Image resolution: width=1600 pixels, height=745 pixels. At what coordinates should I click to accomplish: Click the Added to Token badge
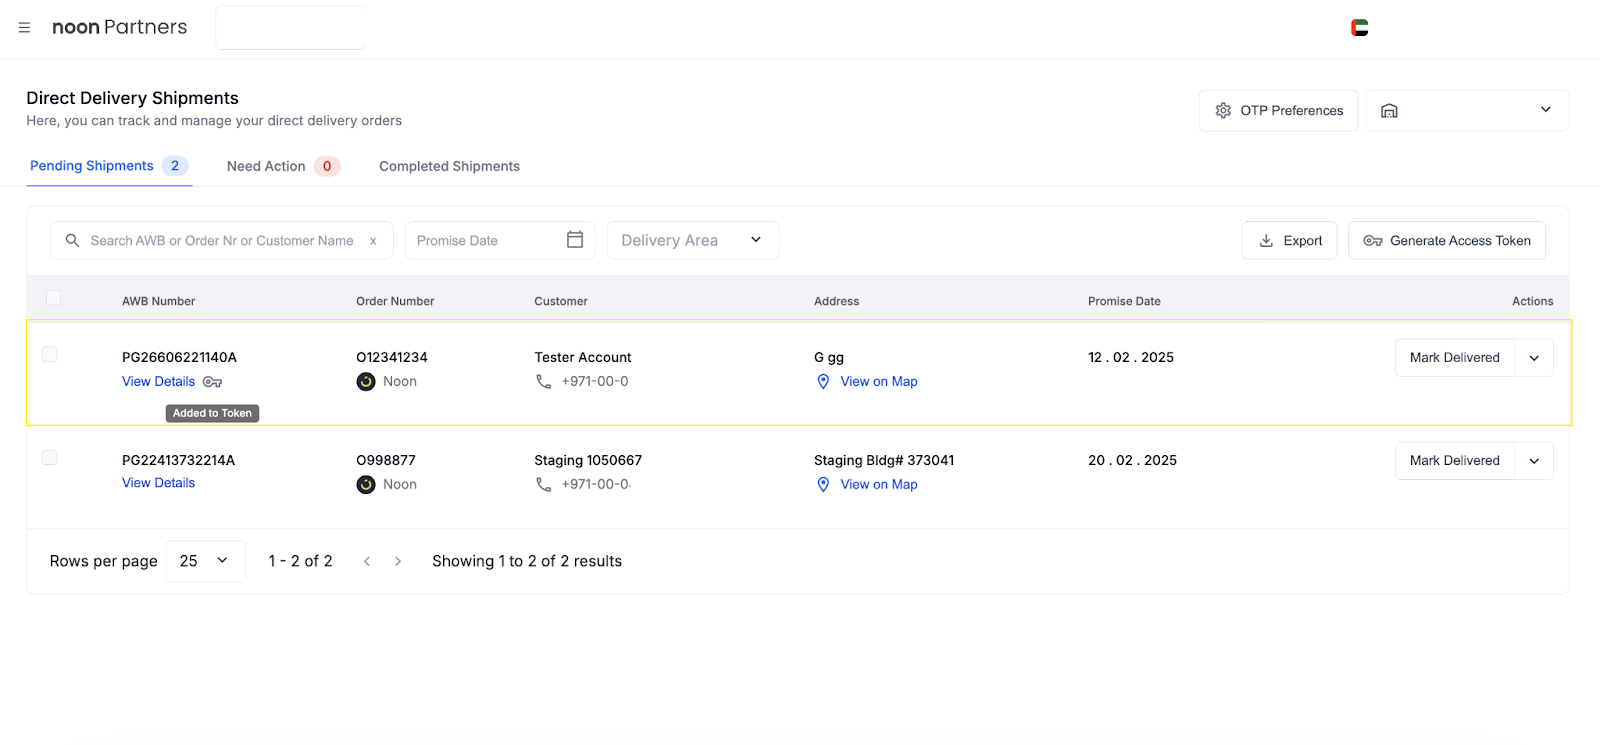(212, 414)
